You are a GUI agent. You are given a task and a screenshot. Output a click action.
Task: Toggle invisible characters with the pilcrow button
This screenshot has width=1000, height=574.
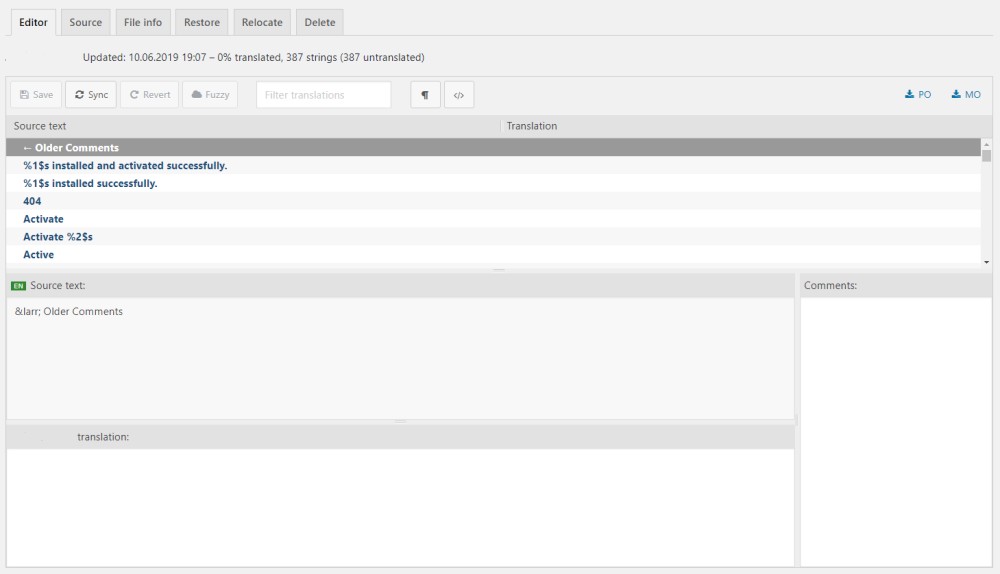coord(425,95)
